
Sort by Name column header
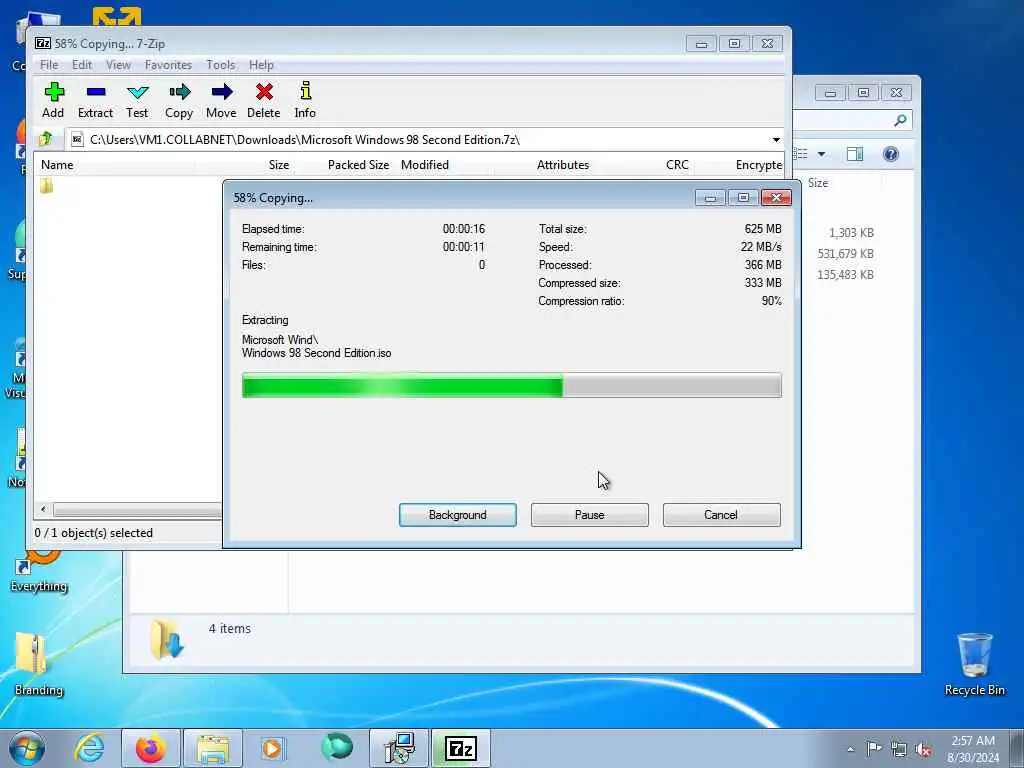pyautogui.click(x=57, y=165)
